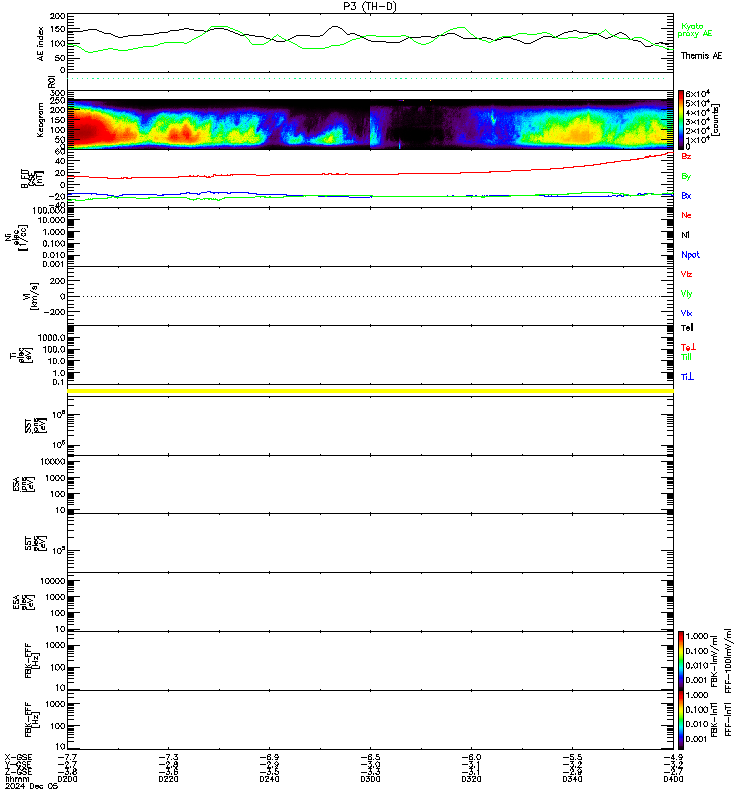Click the ESA ions [eV] axis label

[23, 485]
